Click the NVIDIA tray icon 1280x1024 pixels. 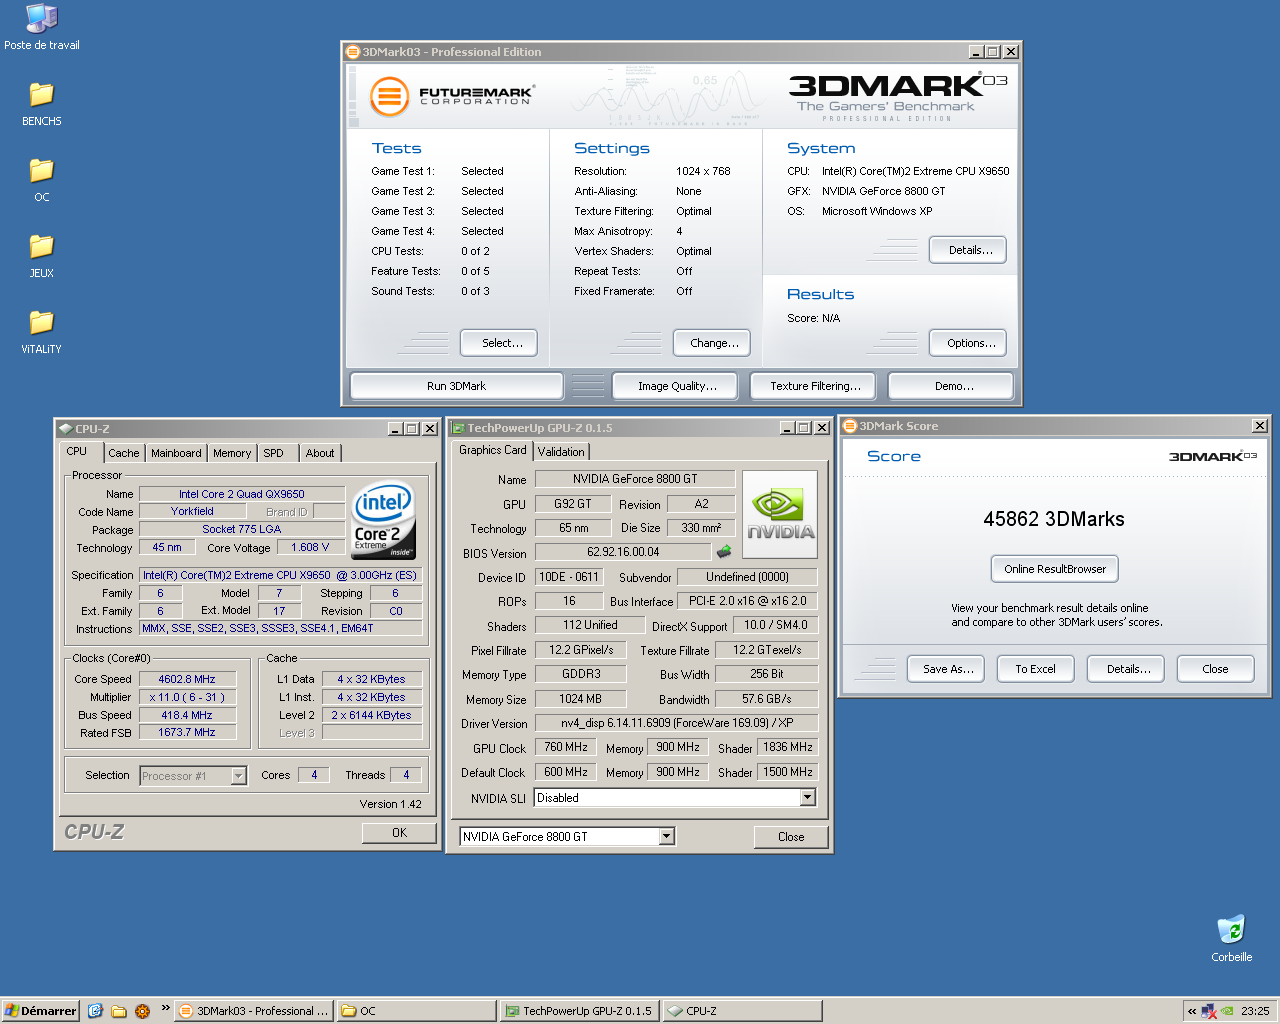[x=1227, y=1011]
